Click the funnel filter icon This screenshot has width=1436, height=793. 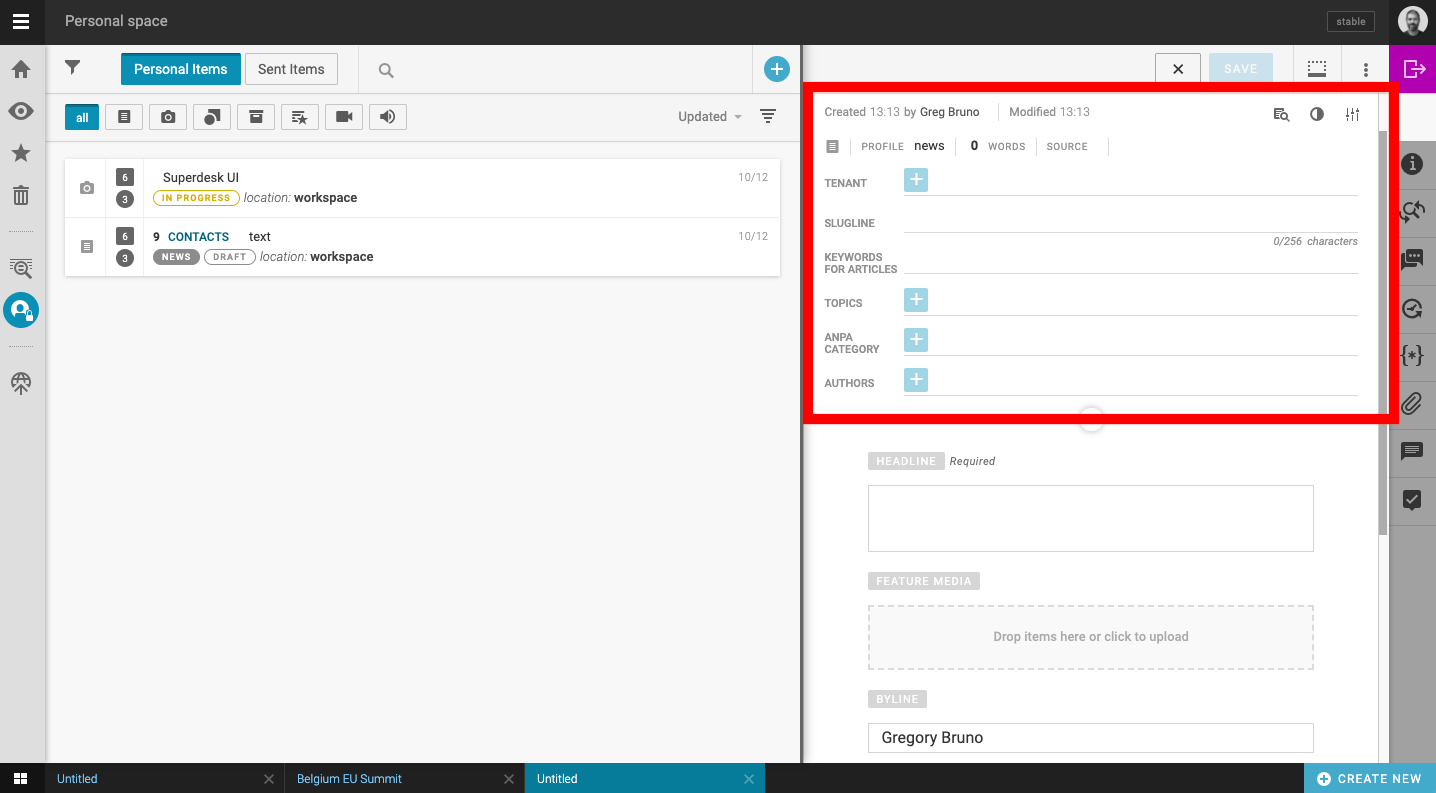click(x=72, y=68)
